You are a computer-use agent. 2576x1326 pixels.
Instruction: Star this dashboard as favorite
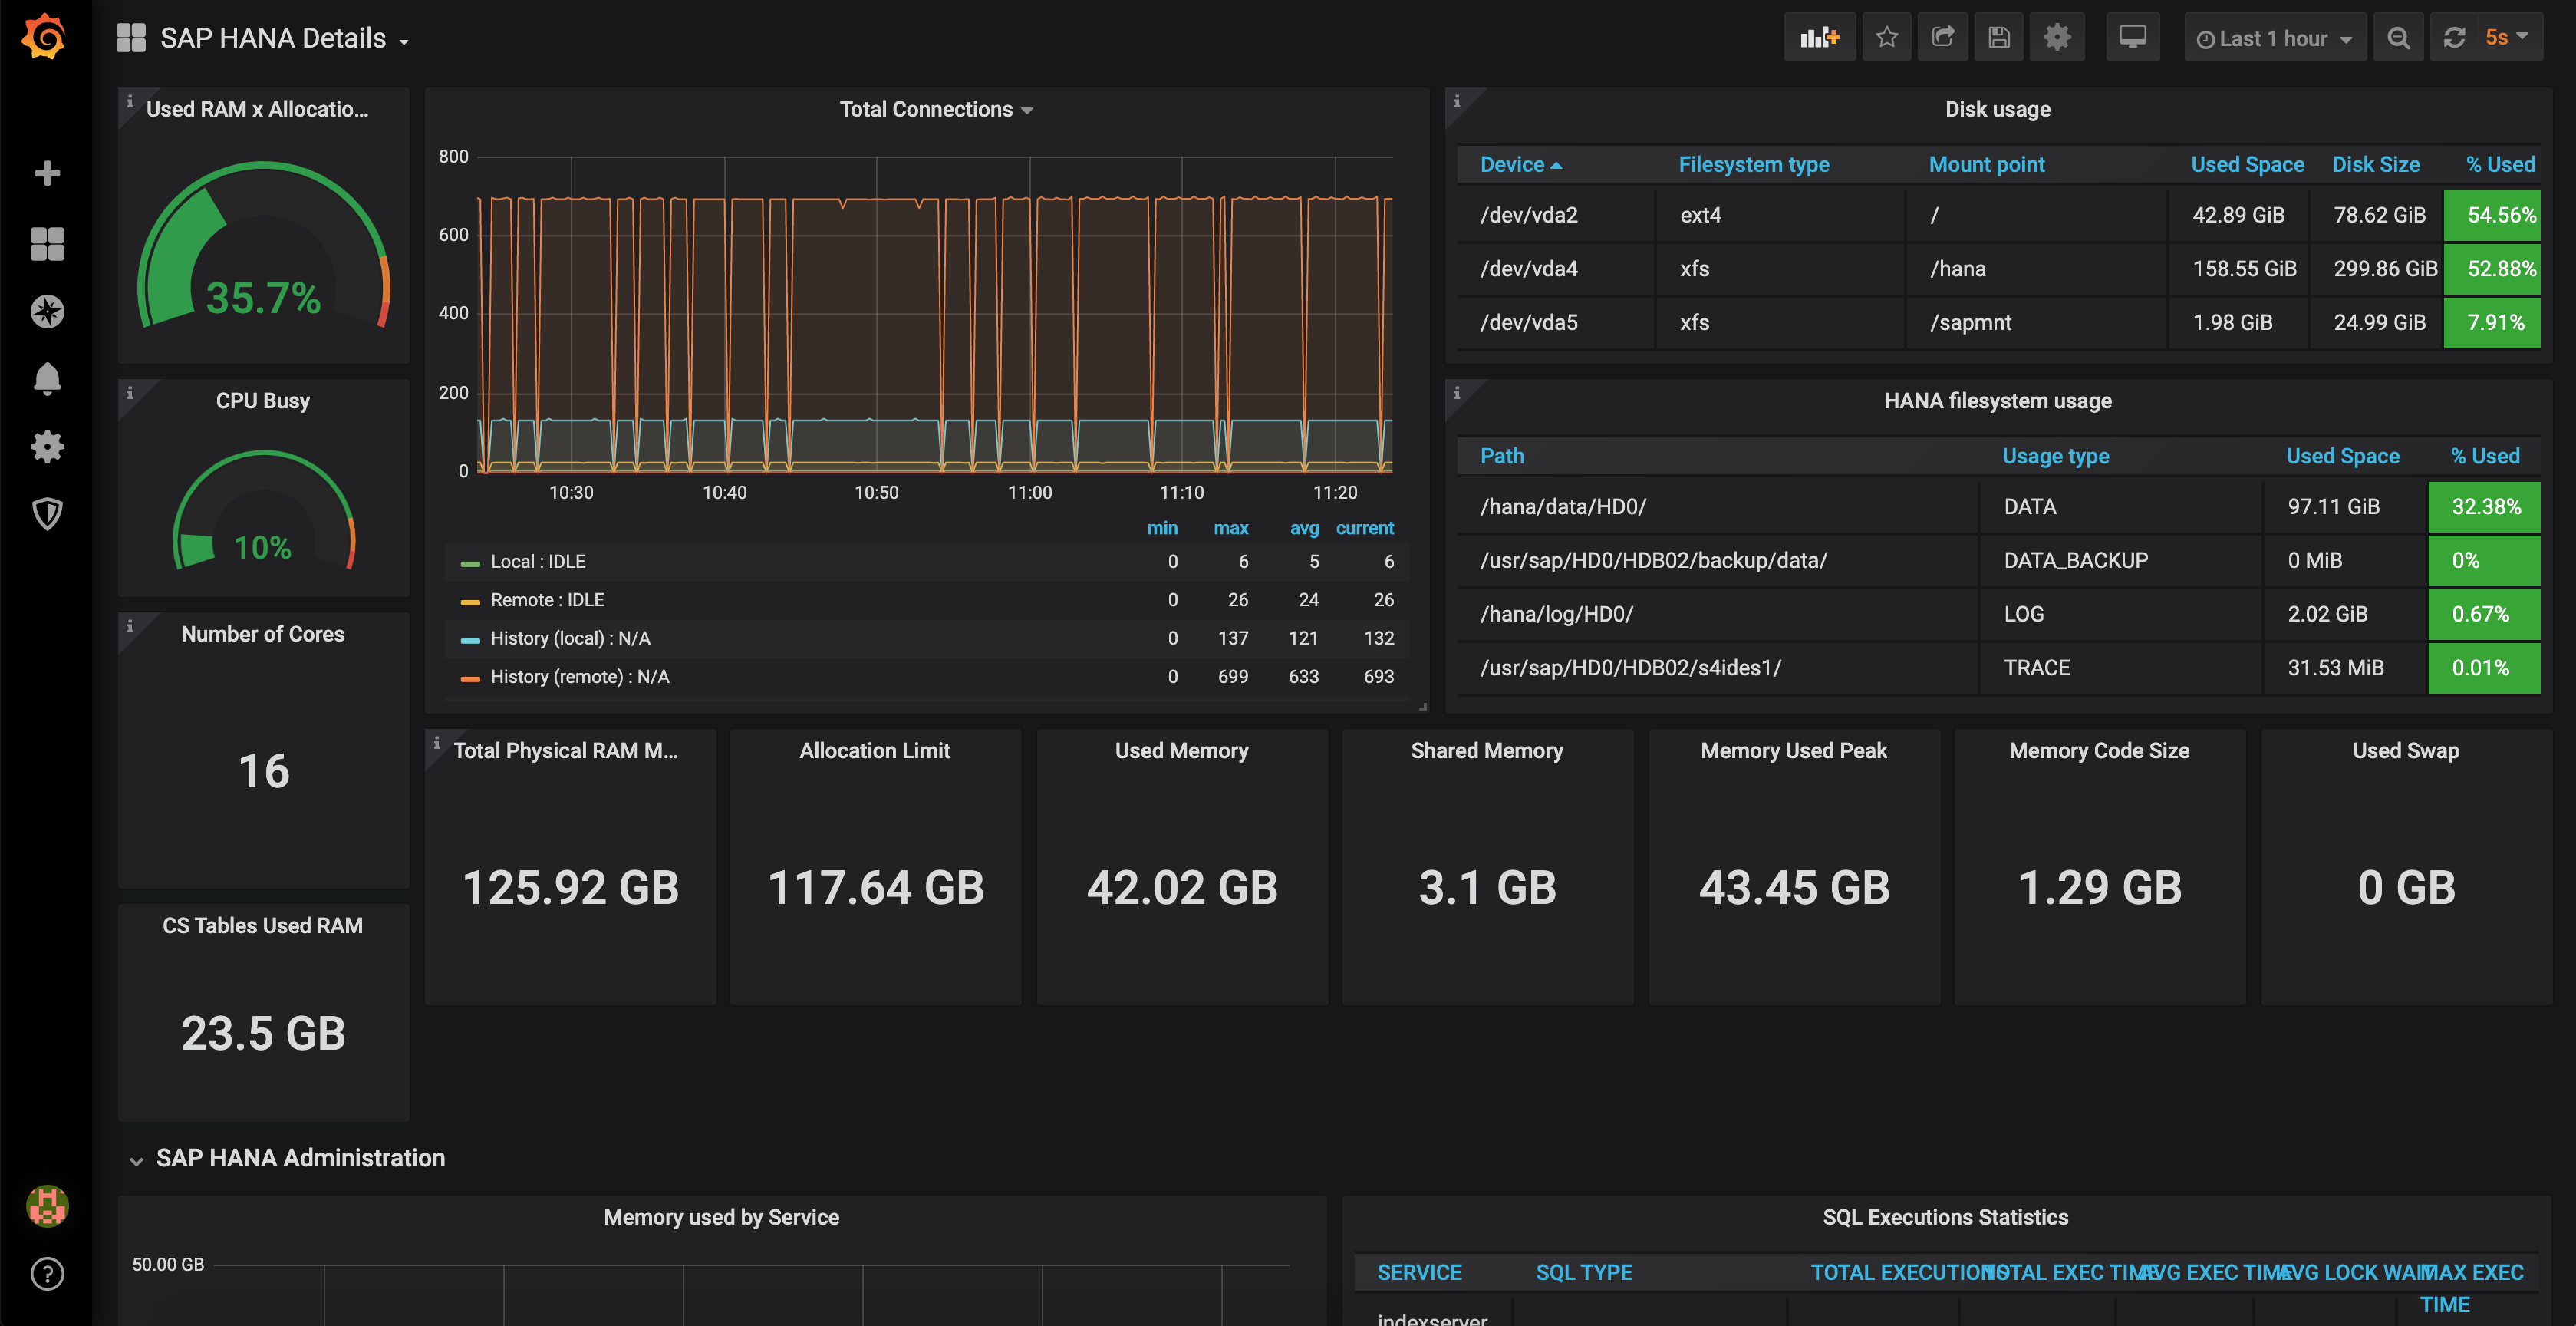pos(1886,38)
